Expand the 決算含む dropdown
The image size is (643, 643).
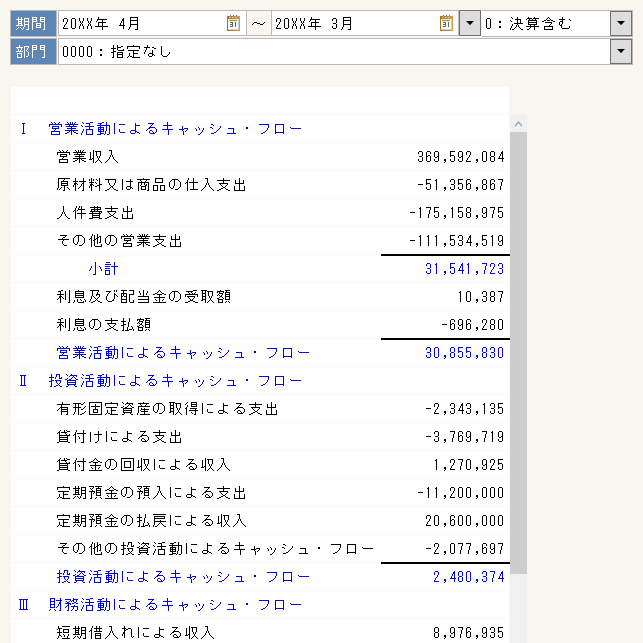click(x=621, y=23)
